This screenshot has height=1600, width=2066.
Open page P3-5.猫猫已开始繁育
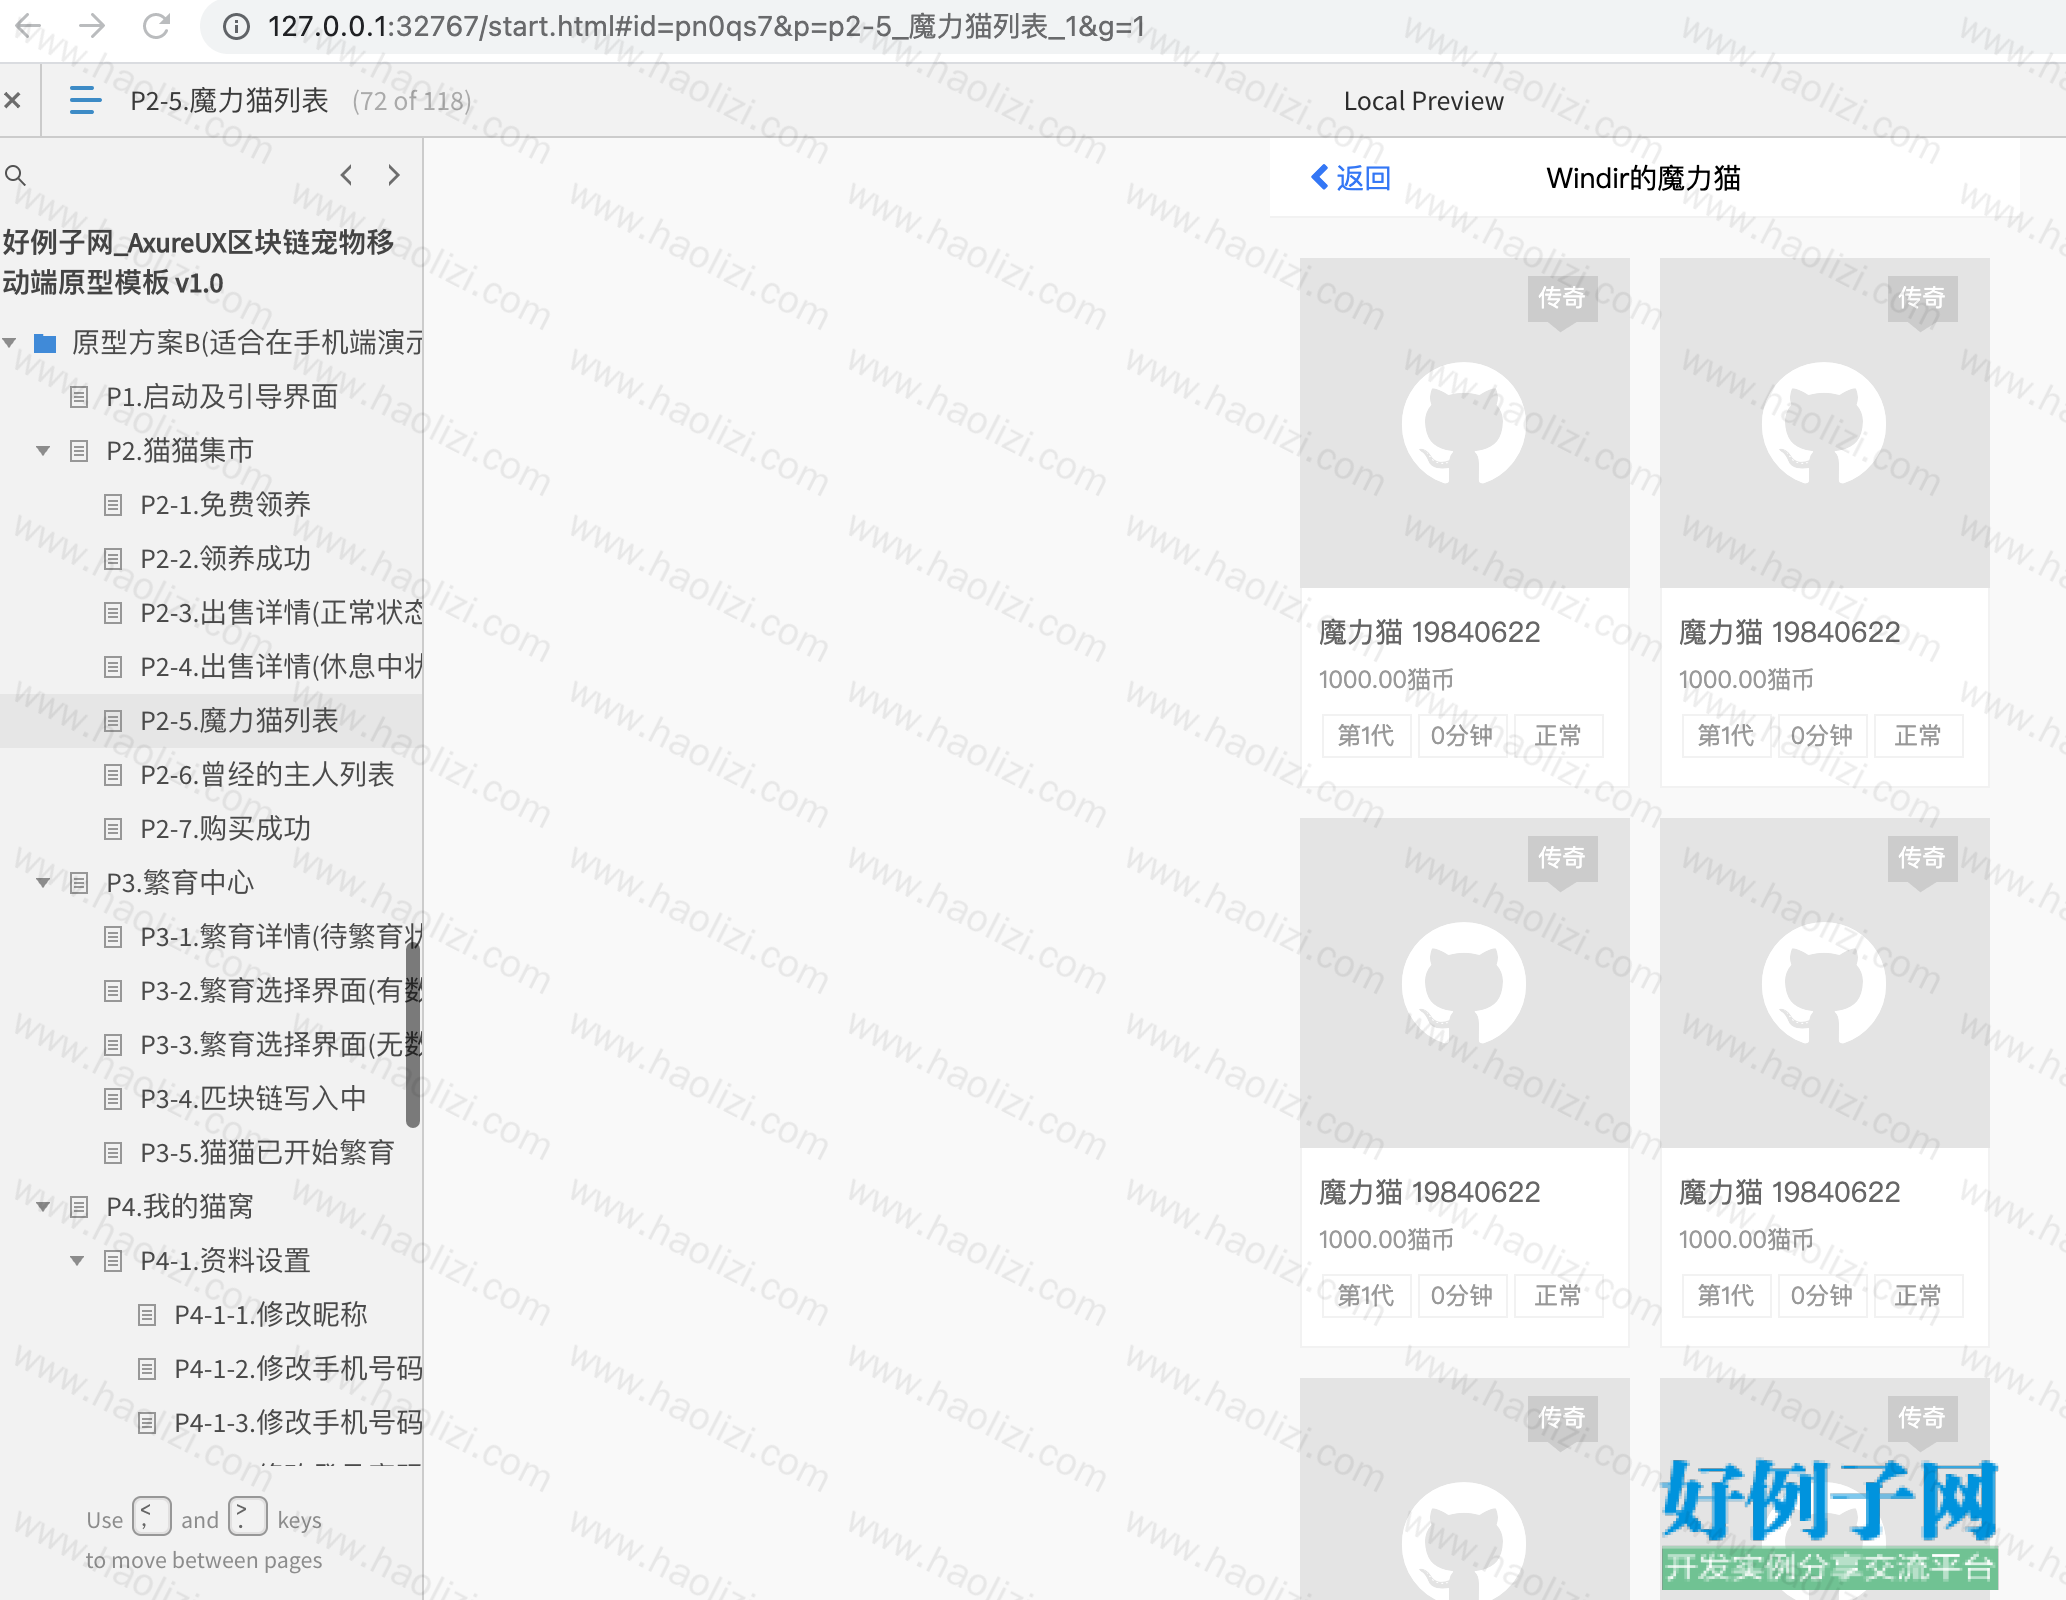[267, 1153]
